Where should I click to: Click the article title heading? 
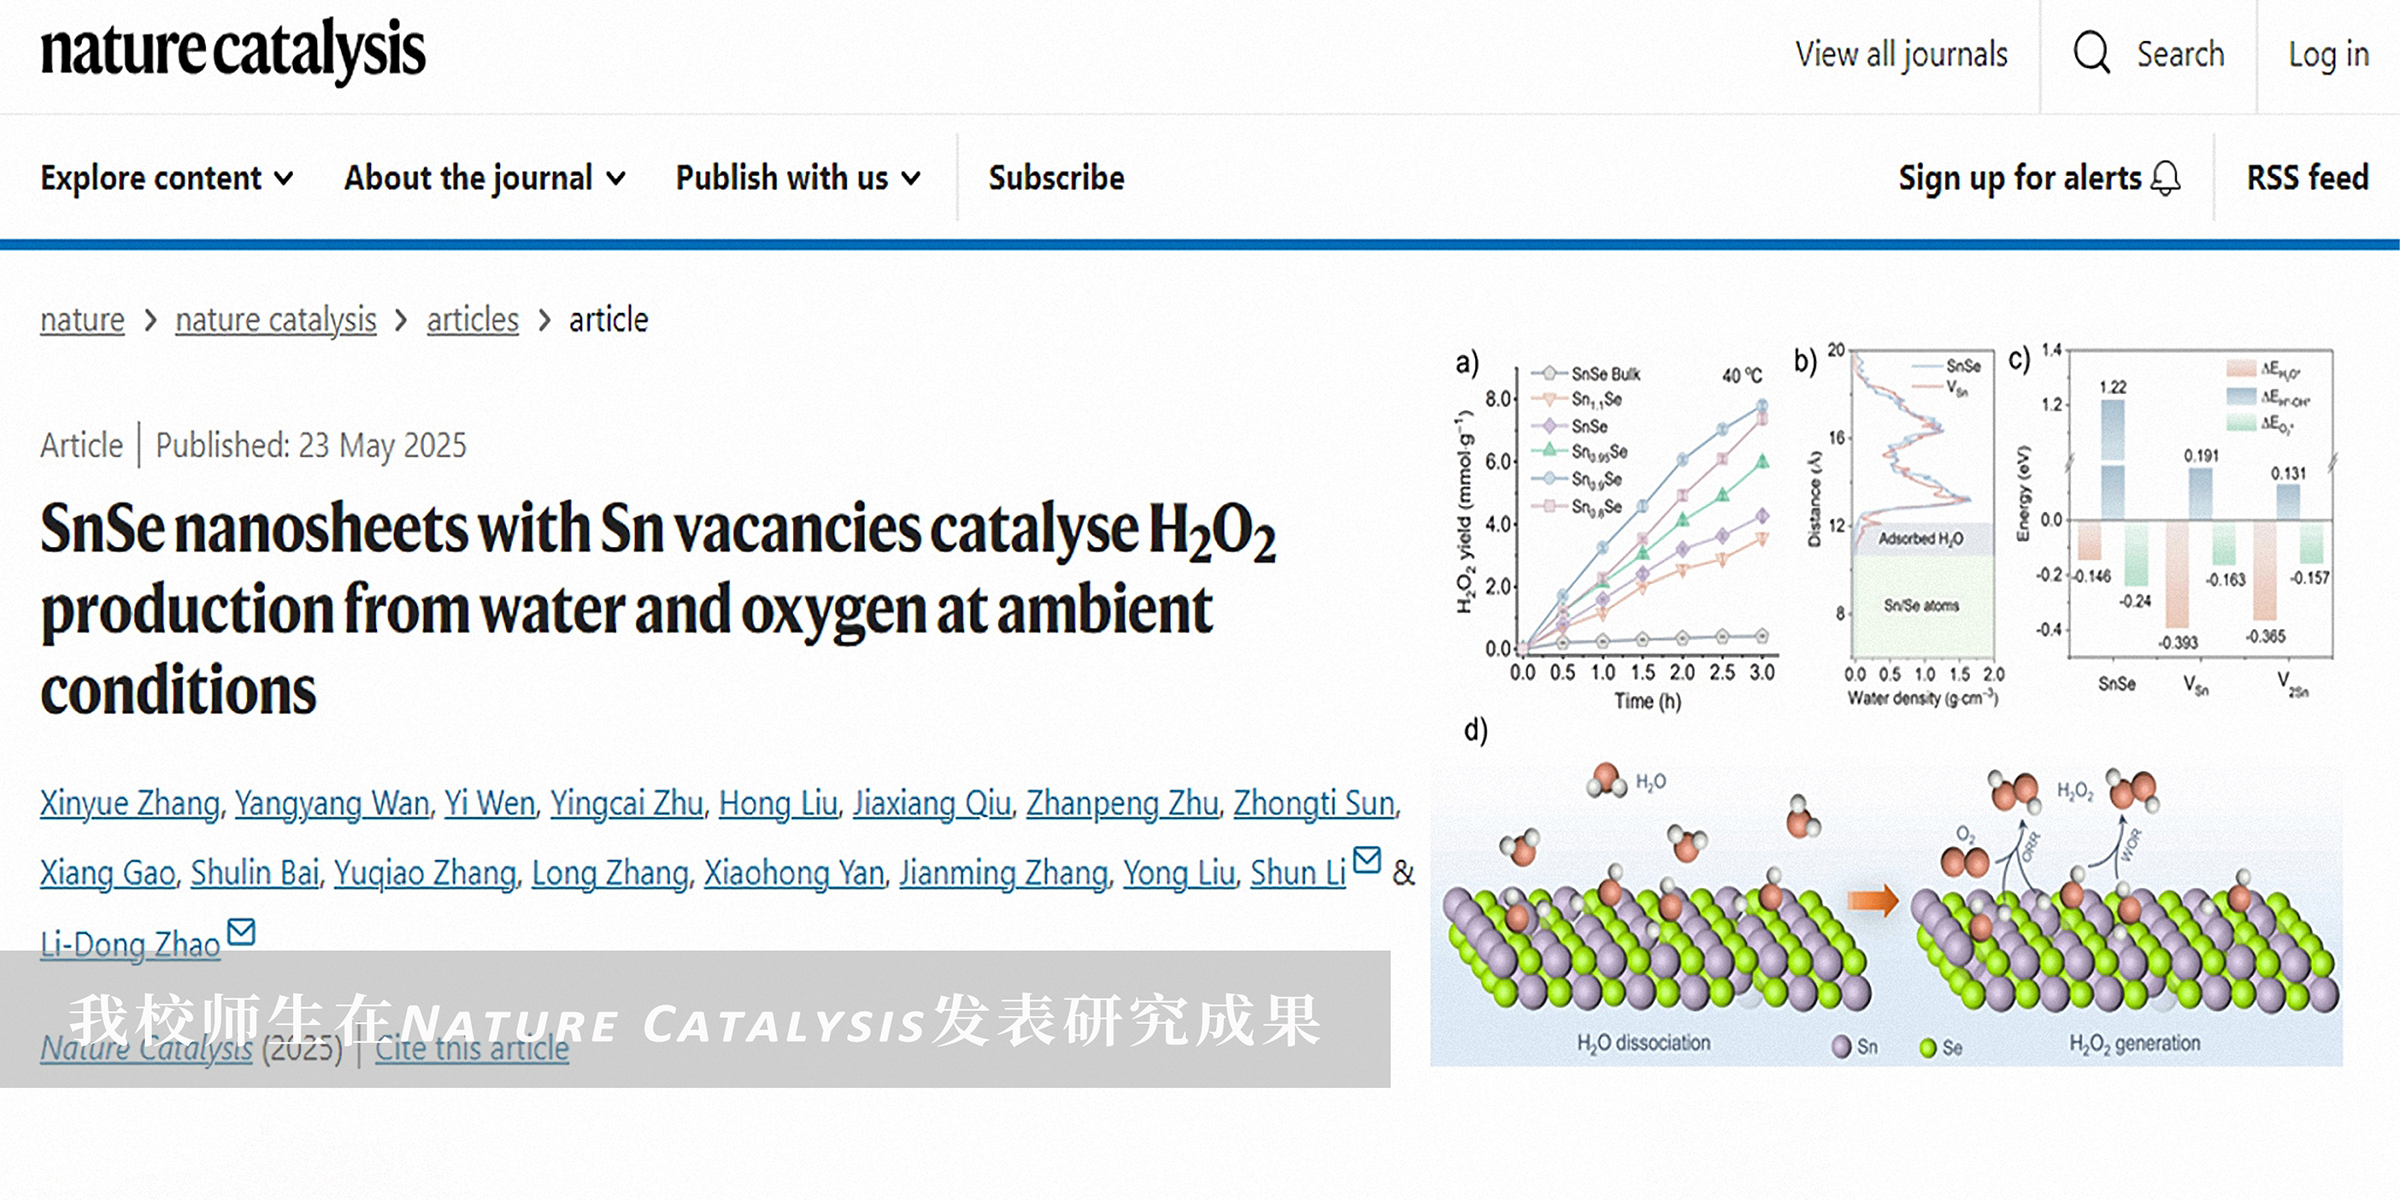point(658,609)
